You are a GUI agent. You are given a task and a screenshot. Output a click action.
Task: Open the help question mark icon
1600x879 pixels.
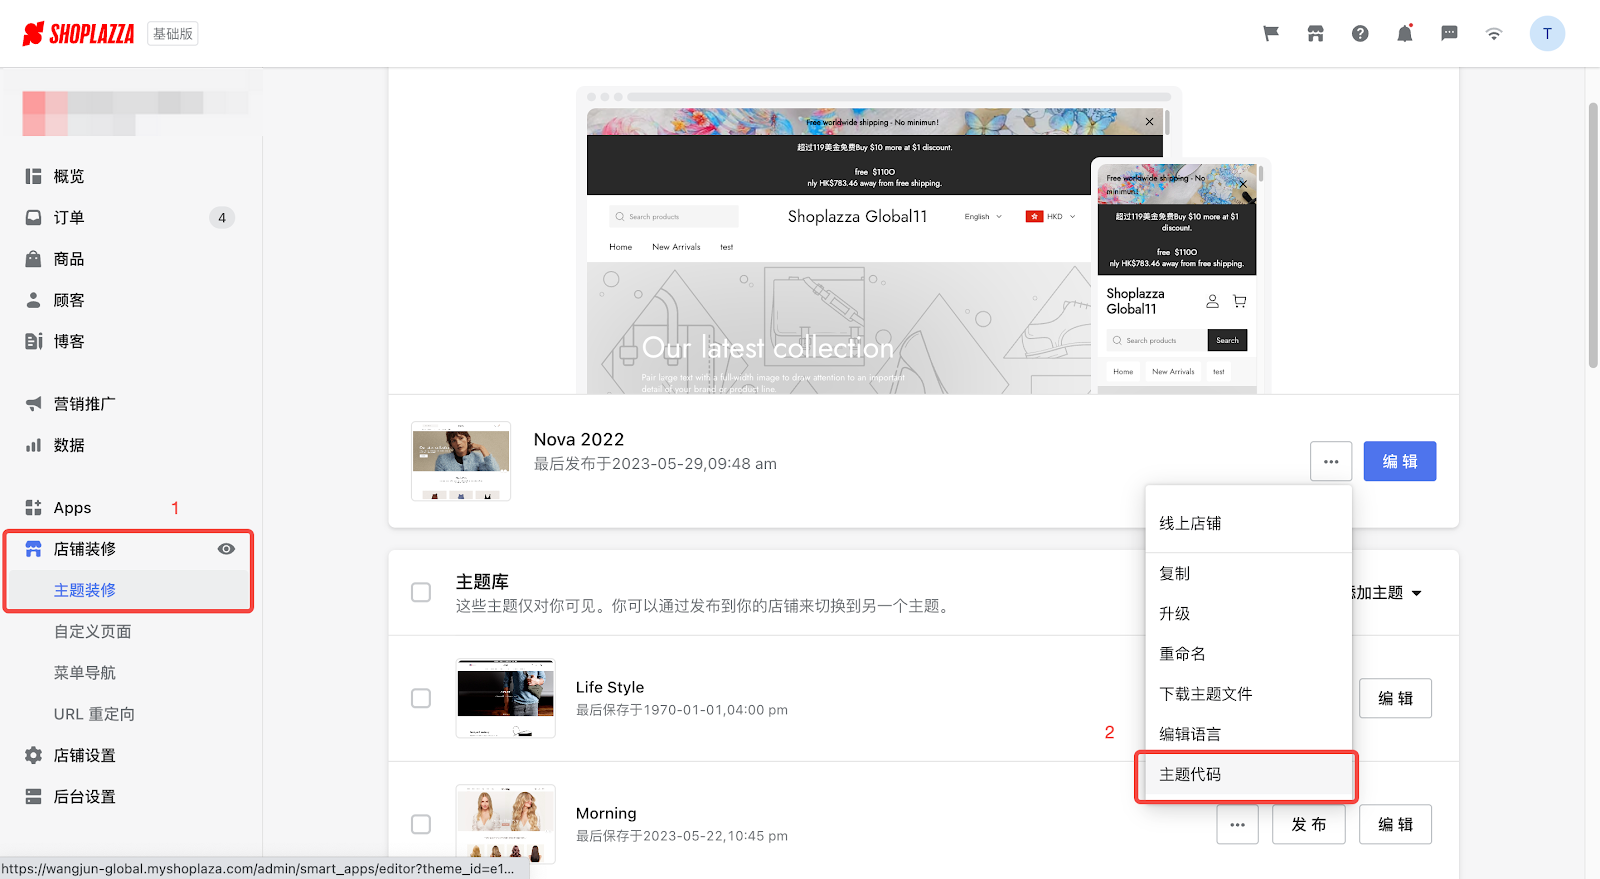pyautogui.click(x=1360, y=34)
